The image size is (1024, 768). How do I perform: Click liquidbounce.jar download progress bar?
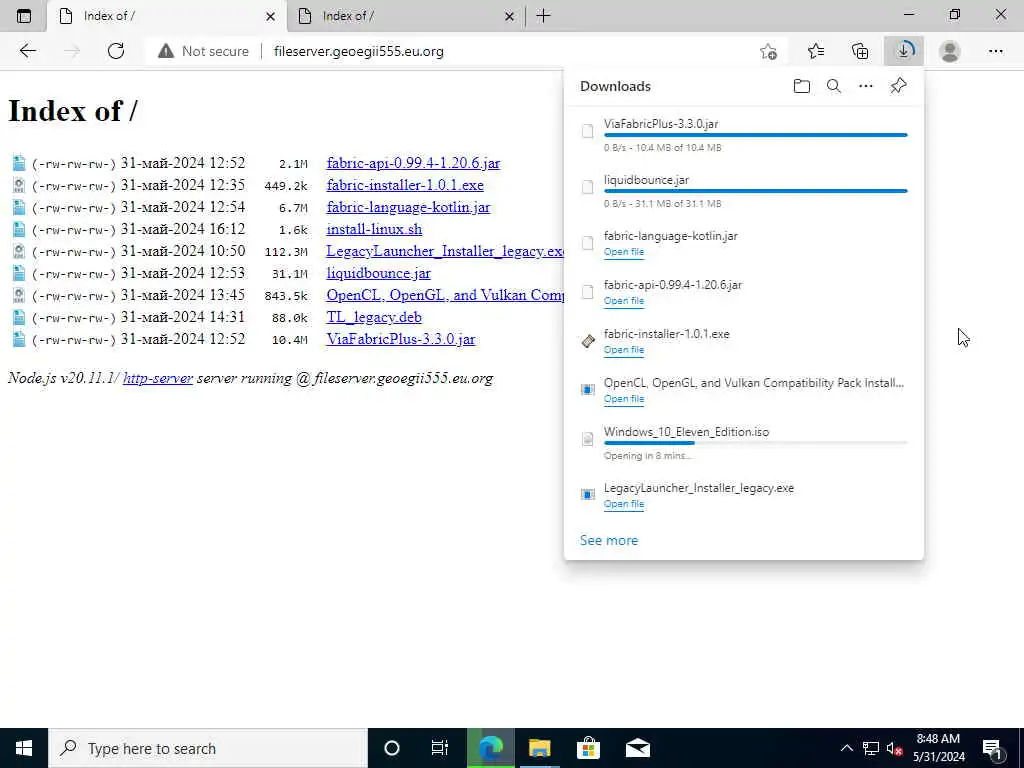click(x=756, y=191)
